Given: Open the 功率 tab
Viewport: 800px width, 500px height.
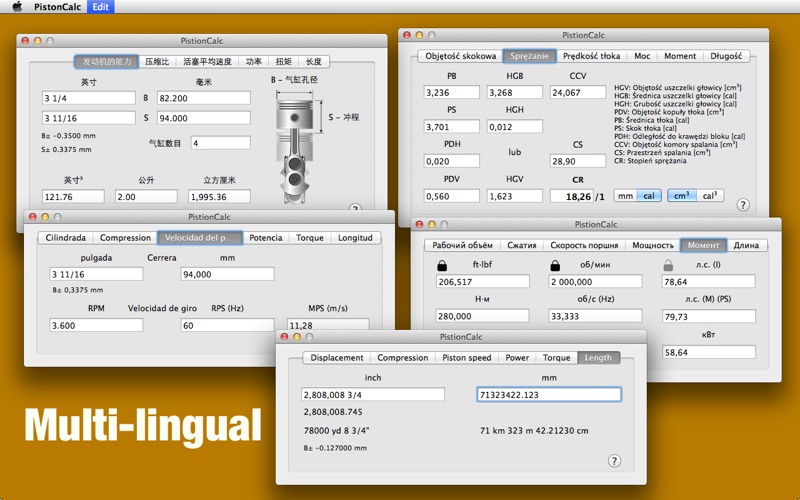Looking at the screenshot, I should [x=254, y=62].
